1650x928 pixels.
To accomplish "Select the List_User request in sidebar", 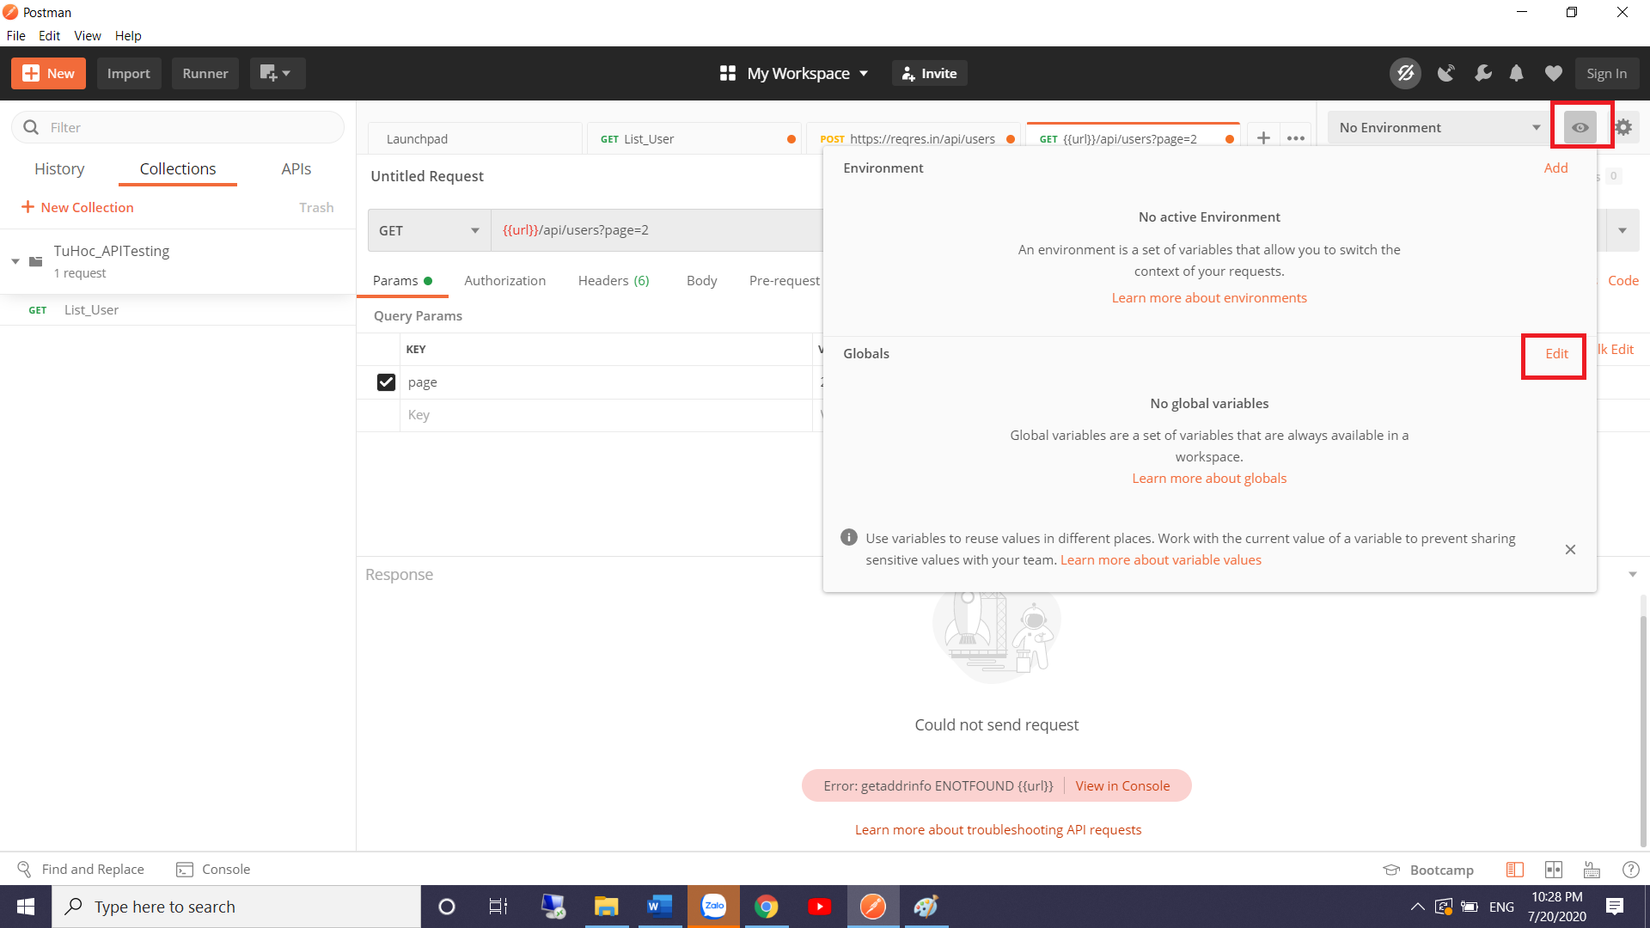I will click(x=178, y=310).
